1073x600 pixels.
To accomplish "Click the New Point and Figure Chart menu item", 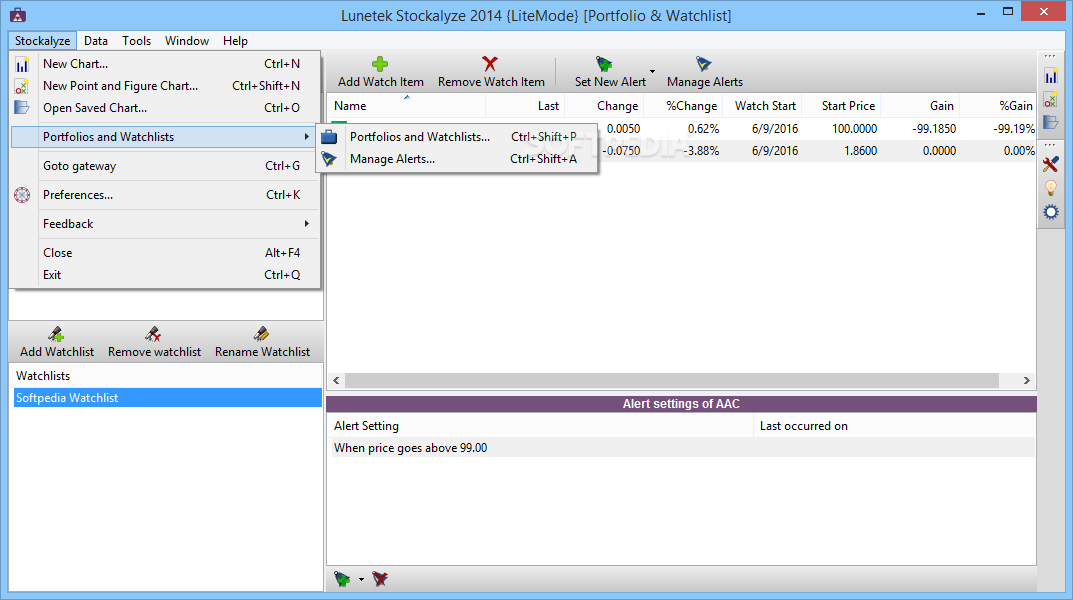I will 166,86.
